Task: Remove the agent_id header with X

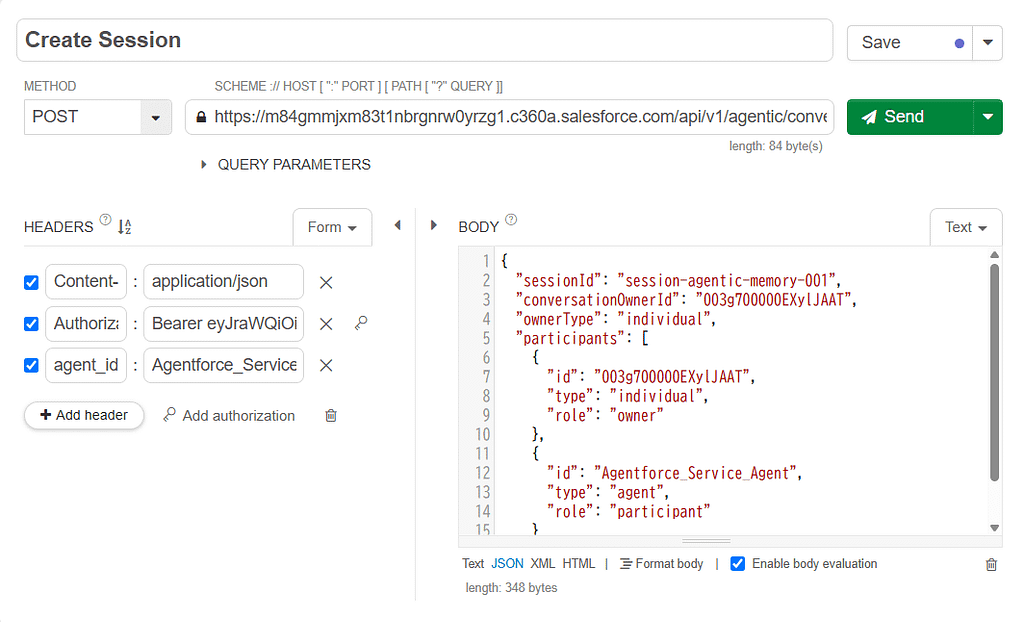Action: click(x=326, y=366)
